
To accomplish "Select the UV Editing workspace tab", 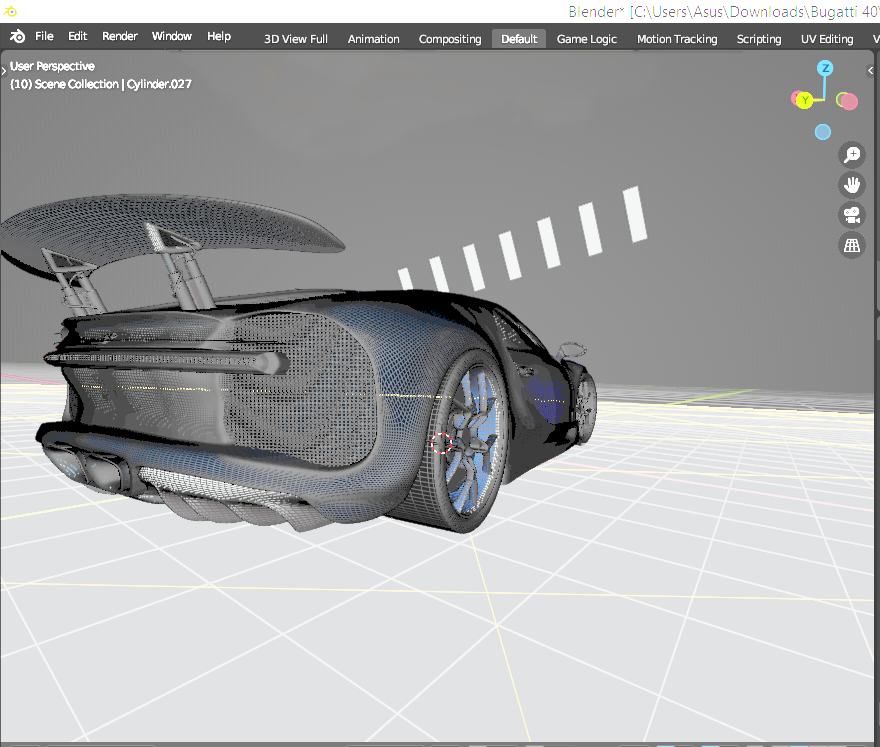I will (827, 39).
